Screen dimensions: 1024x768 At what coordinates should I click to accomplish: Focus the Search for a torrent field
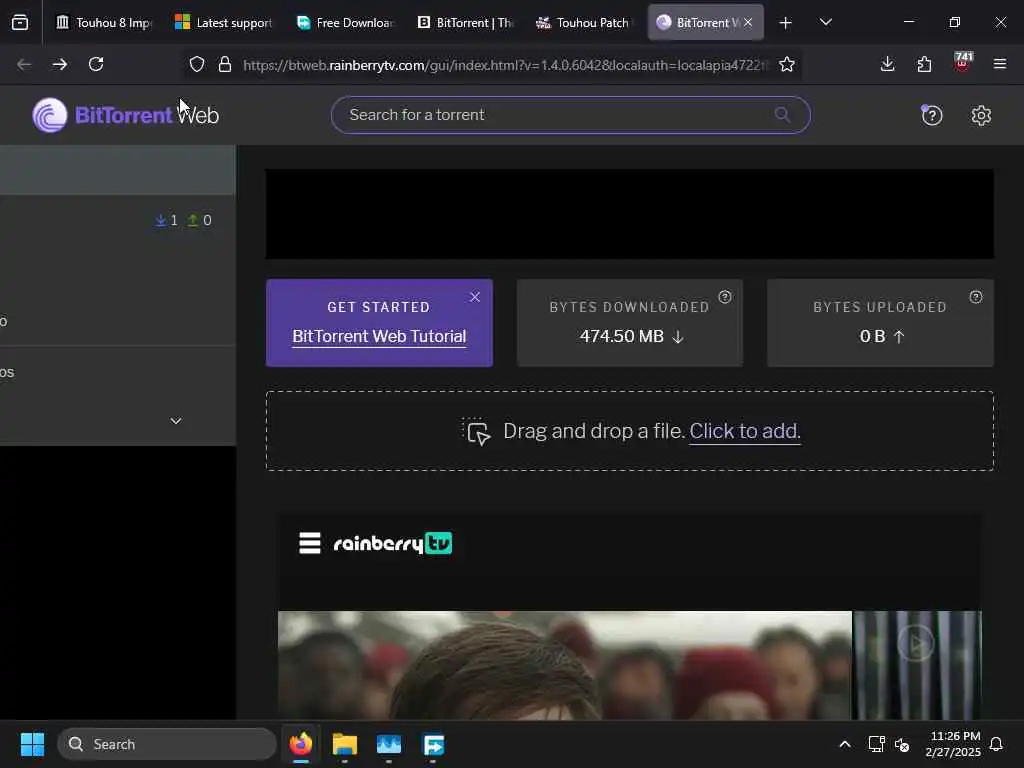click(570, 115)
